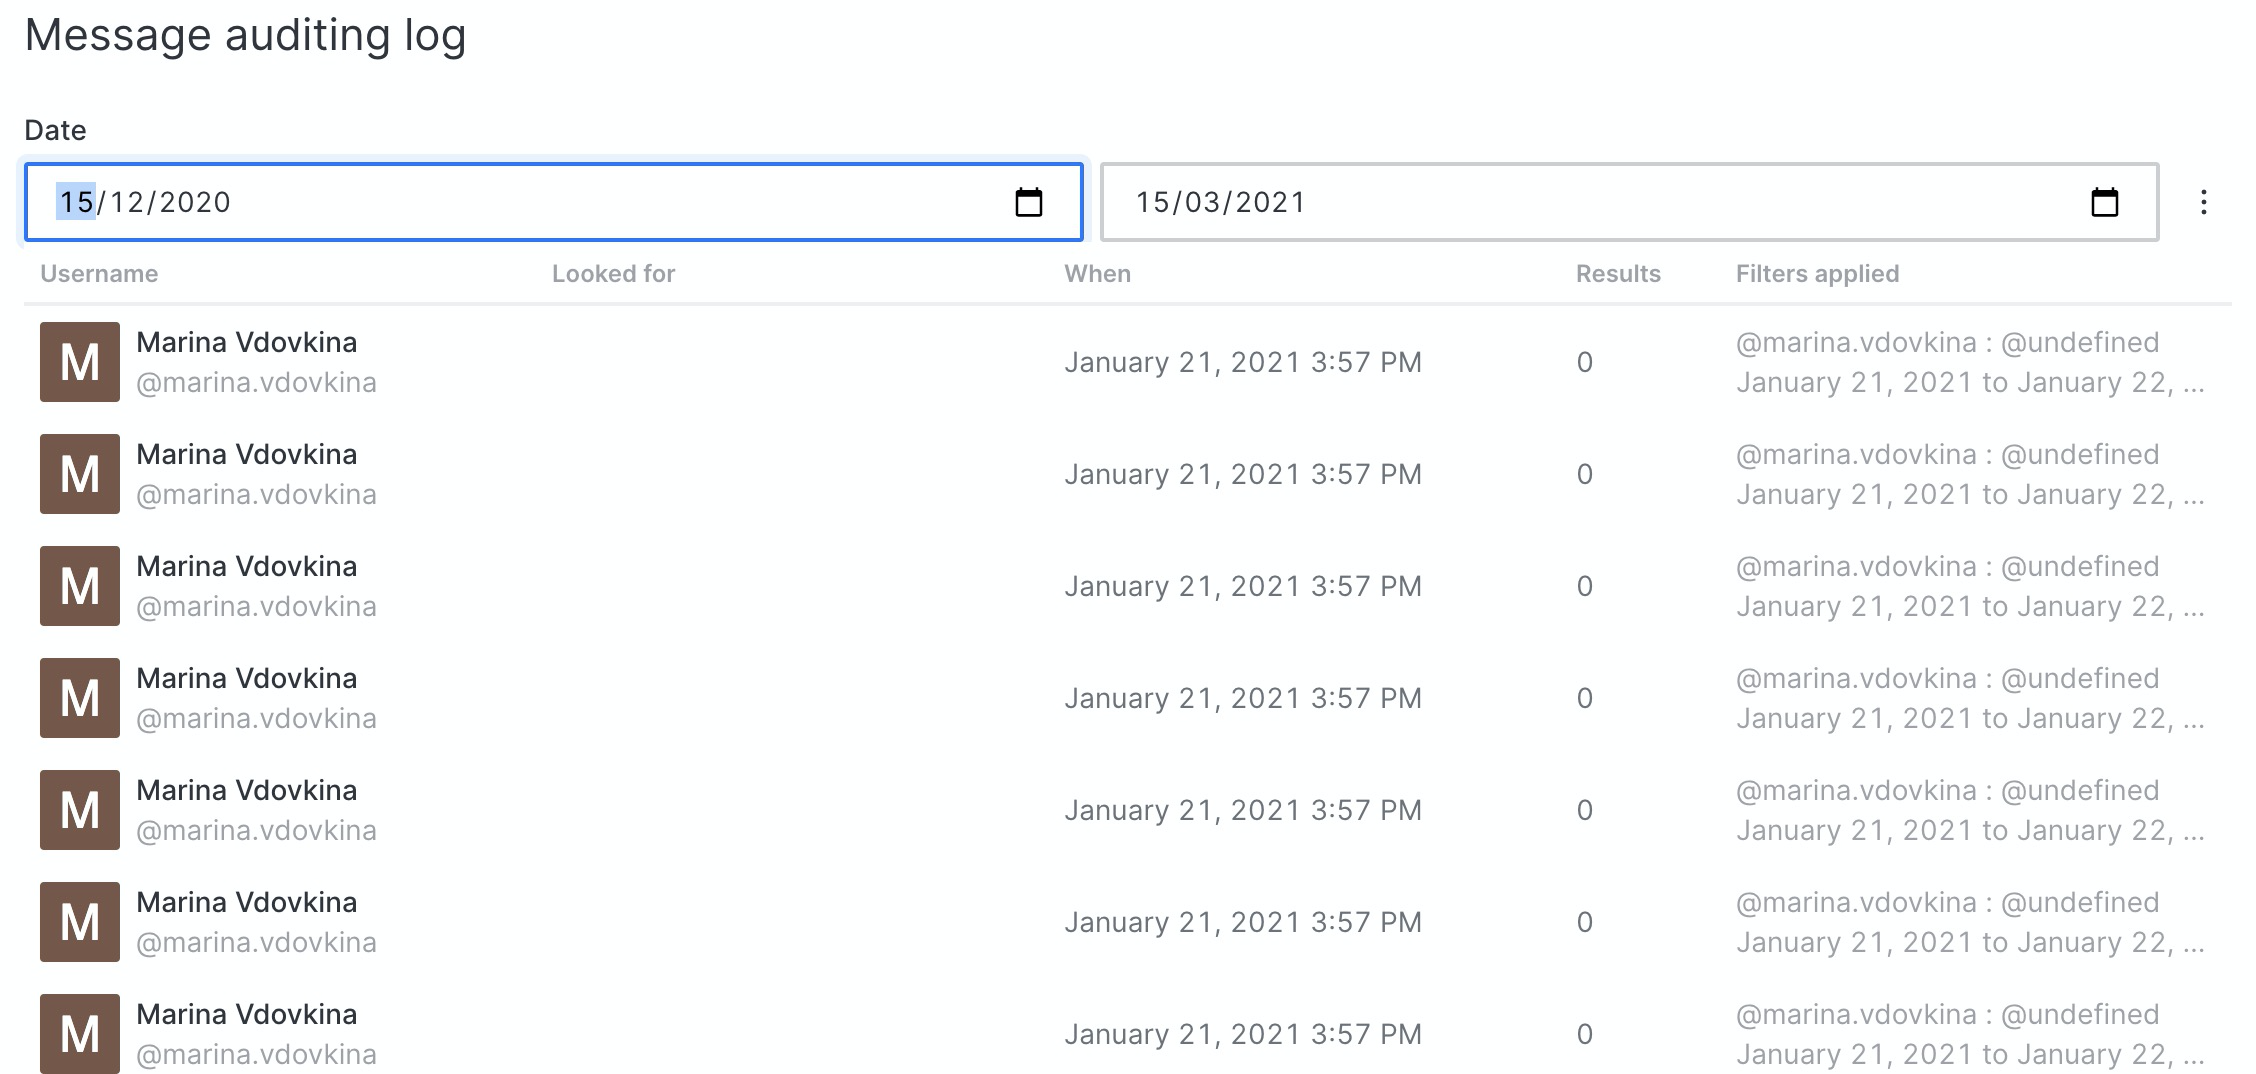Click the end date field 15/03/2021

[x=1629, y=202]
